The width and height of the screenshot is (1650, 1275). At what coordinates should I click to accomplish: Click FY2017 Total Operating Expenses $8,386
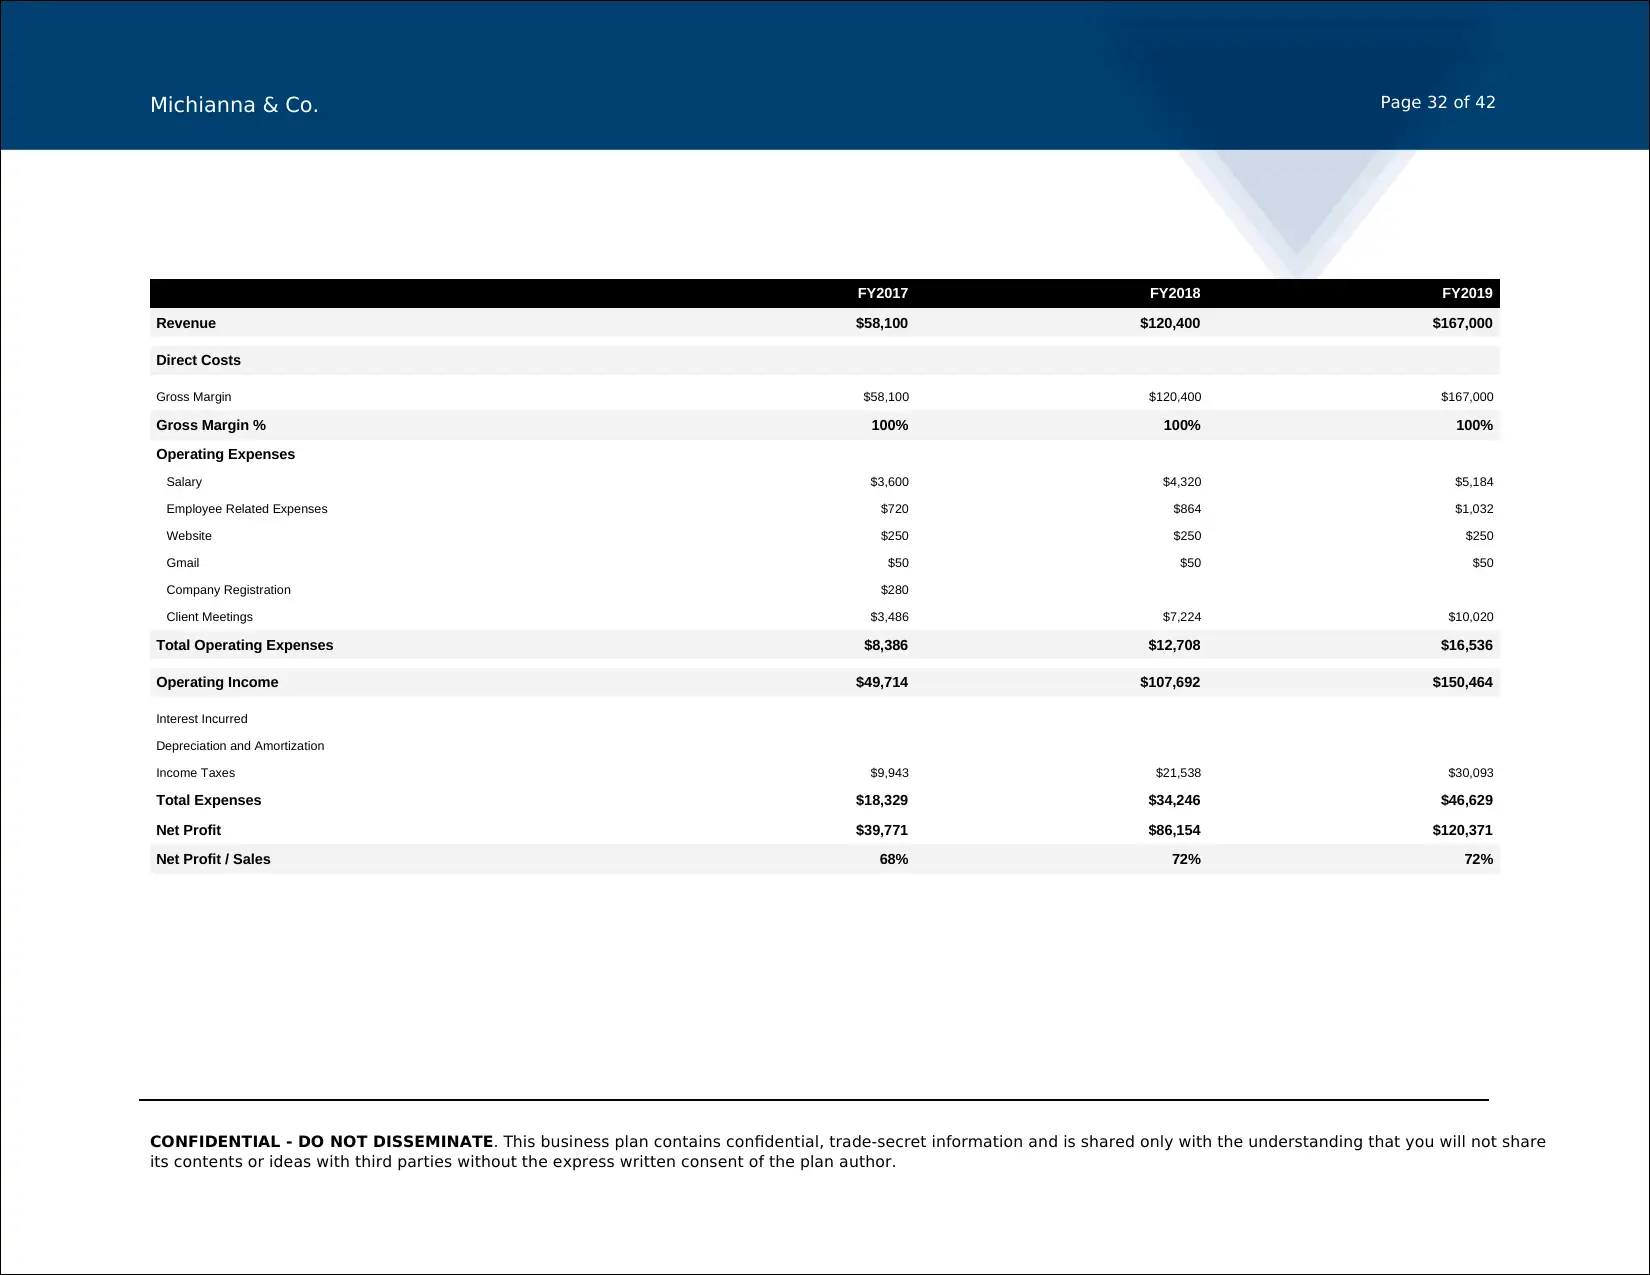[886, 645]
